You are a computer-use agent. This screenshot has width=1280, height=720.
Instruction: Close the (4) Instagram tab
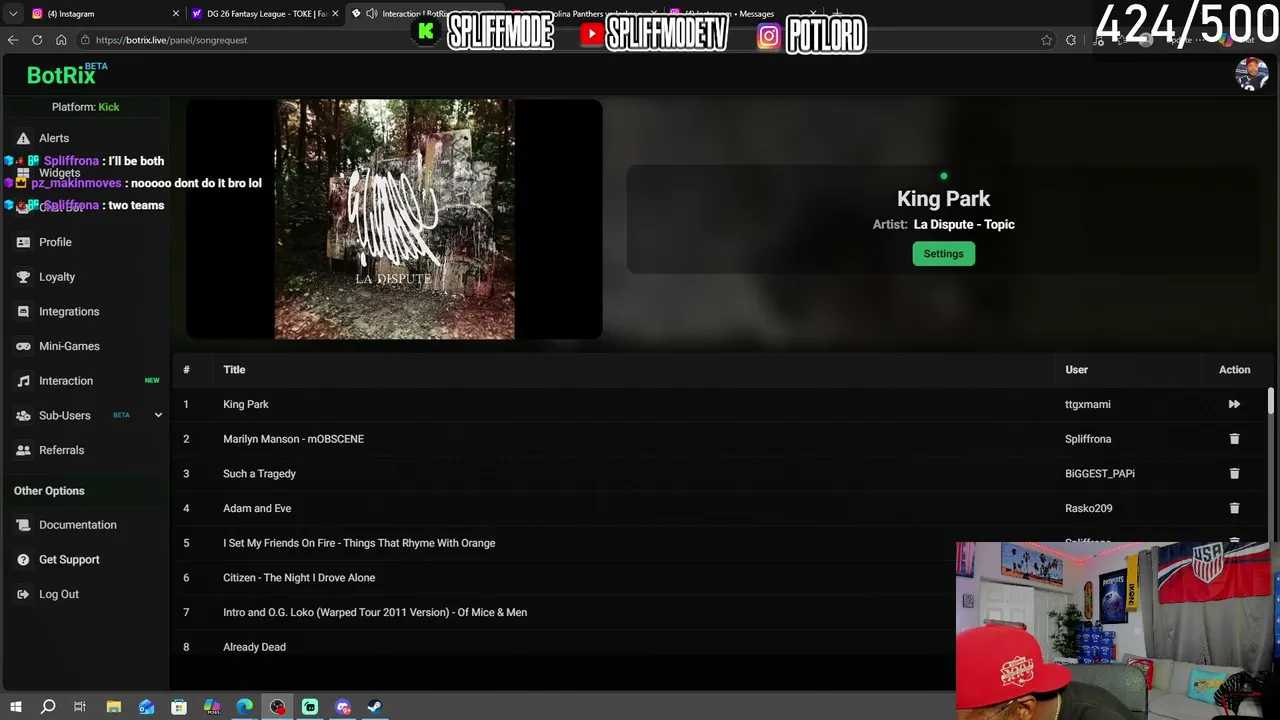176,14
